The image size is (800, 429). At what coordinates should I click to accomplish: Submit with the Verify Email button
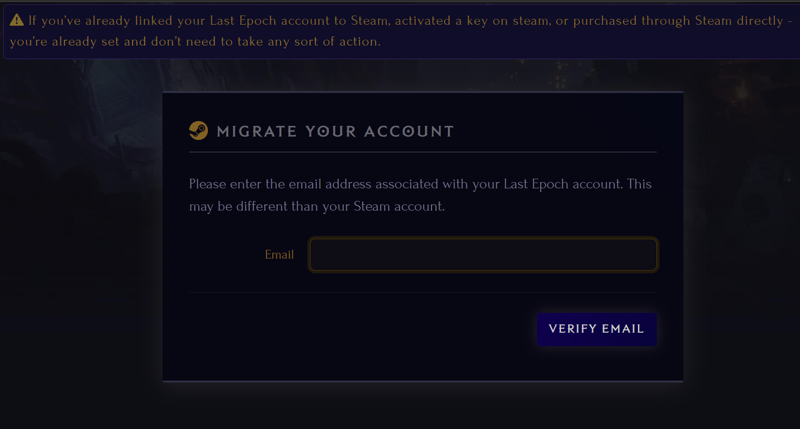(x=596, y=329)
